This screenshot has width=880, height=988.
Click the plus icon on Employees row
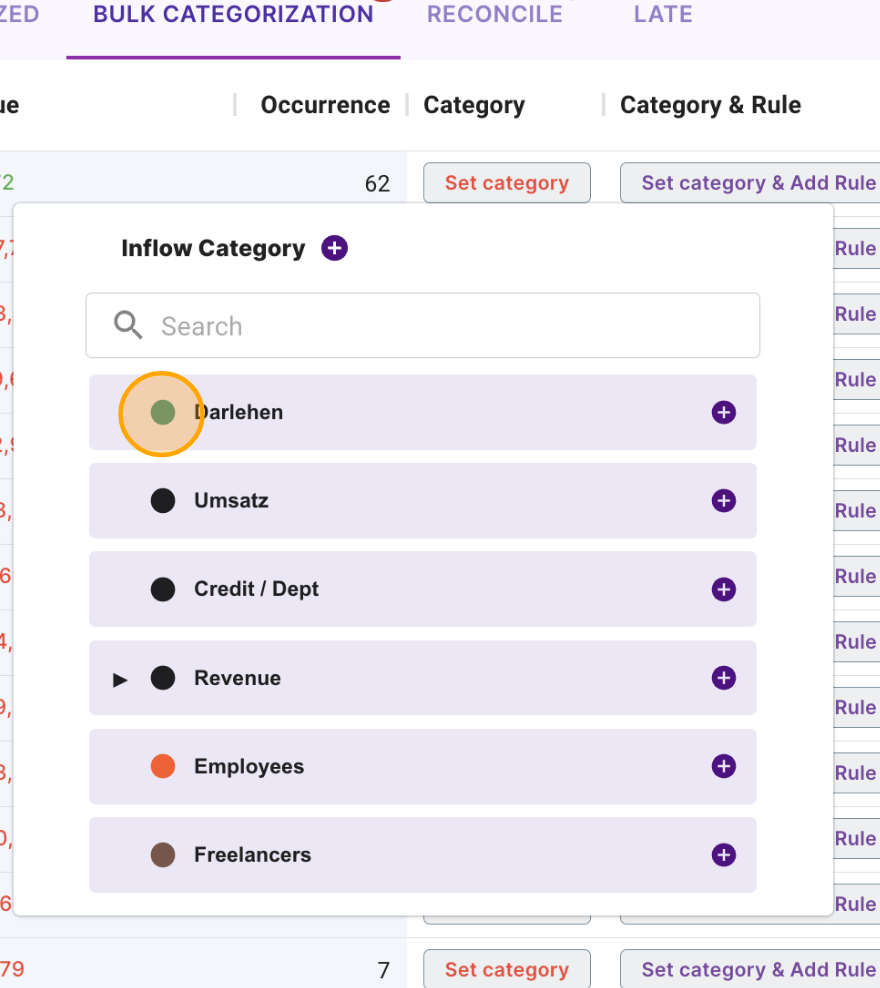click(723, 766)
